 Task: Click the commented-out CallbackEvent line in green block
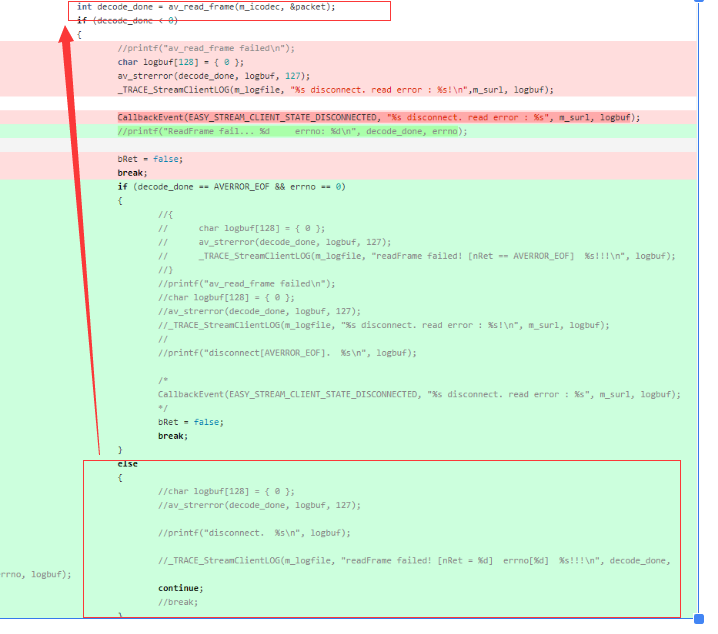419,394
